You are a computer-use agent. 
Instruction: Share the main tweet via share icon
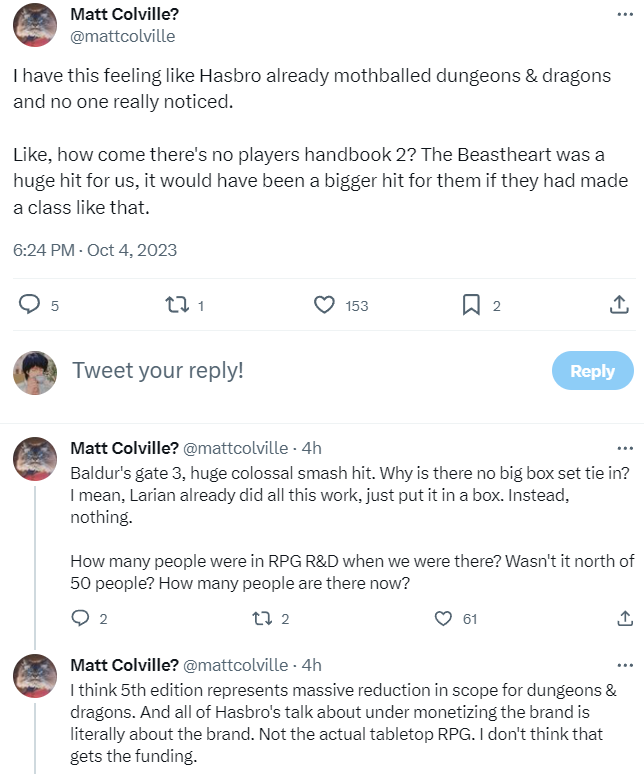619,305
